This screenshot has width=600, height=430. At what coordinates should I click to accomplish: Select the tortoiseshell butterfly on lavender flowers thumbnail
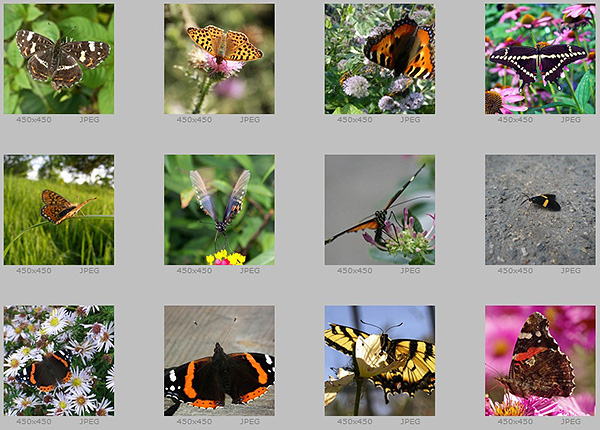pos(380,59)
